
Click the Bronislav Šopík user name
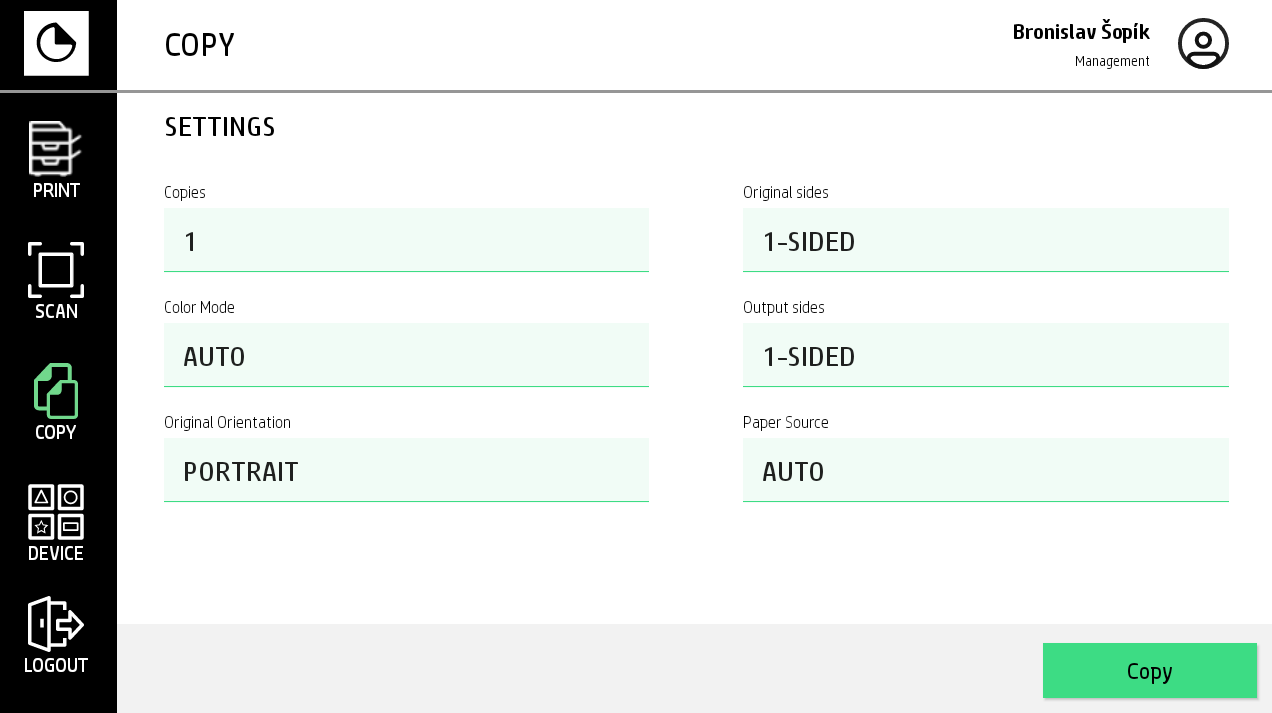(1081, 32)
